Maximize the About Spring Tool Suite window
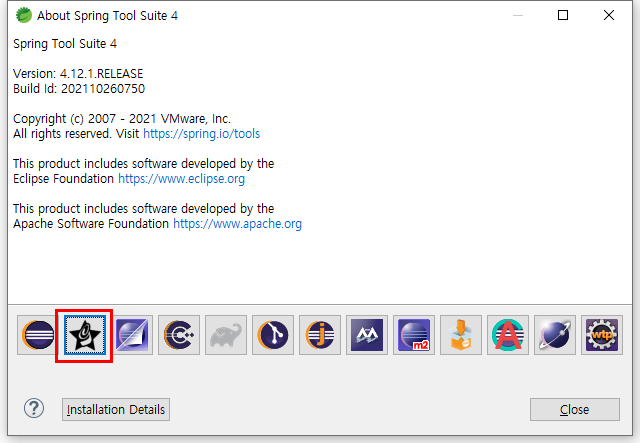Image resolution: width=640 pixels, height=443 pixels. [x=563, y=15]
